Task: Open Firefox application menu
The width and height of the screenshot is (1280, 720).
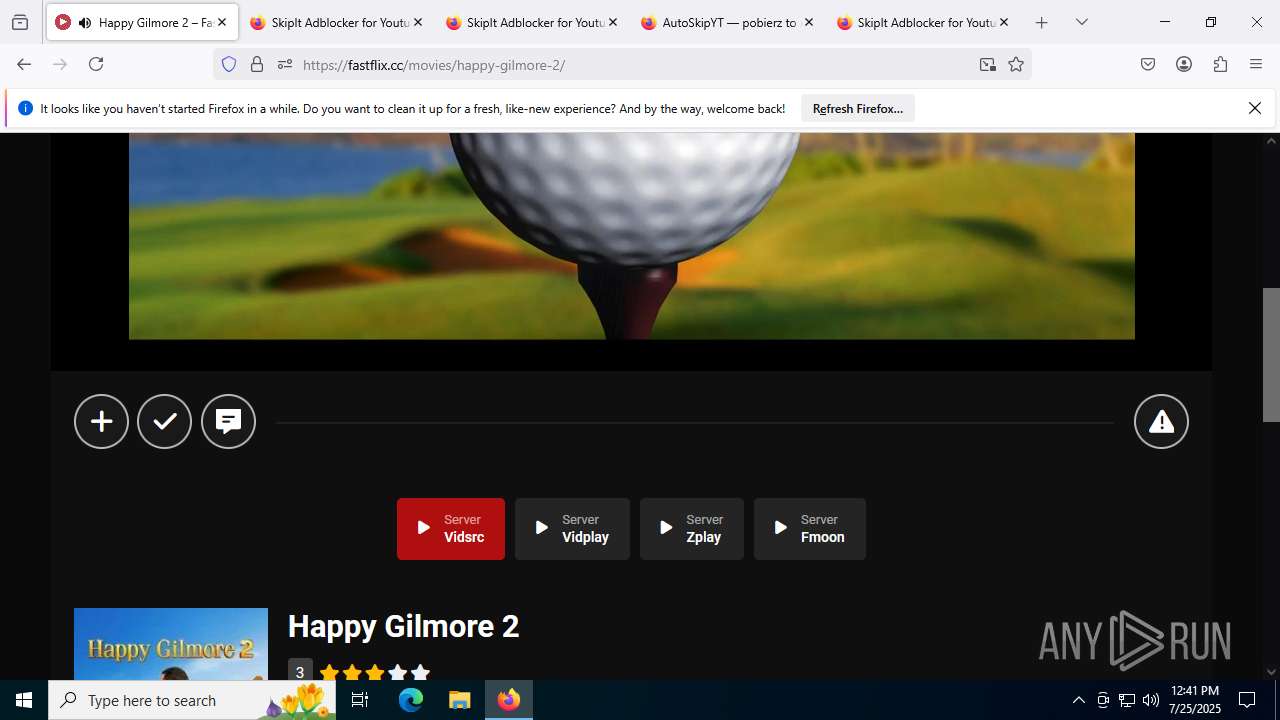Action: click(x=1256, y=64)
